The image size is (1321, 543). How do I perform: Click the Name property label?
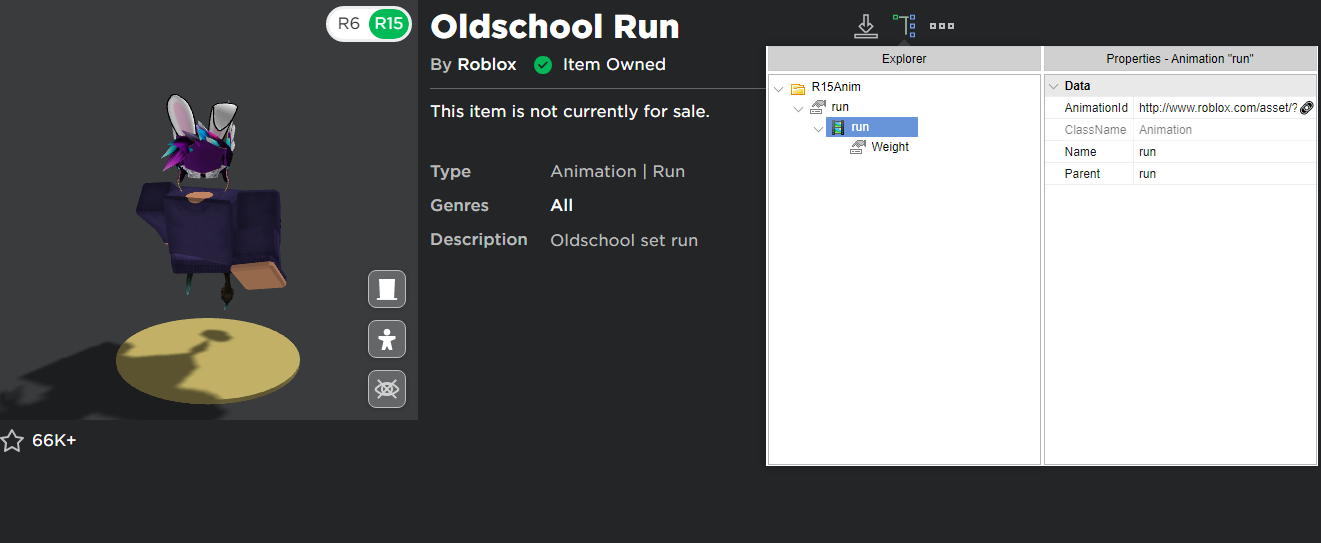(1080, 152)
